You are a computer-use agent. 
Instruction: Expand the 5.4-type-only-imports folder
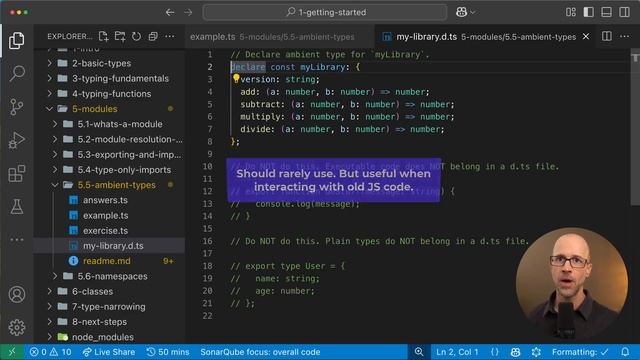tap(109, 170)
